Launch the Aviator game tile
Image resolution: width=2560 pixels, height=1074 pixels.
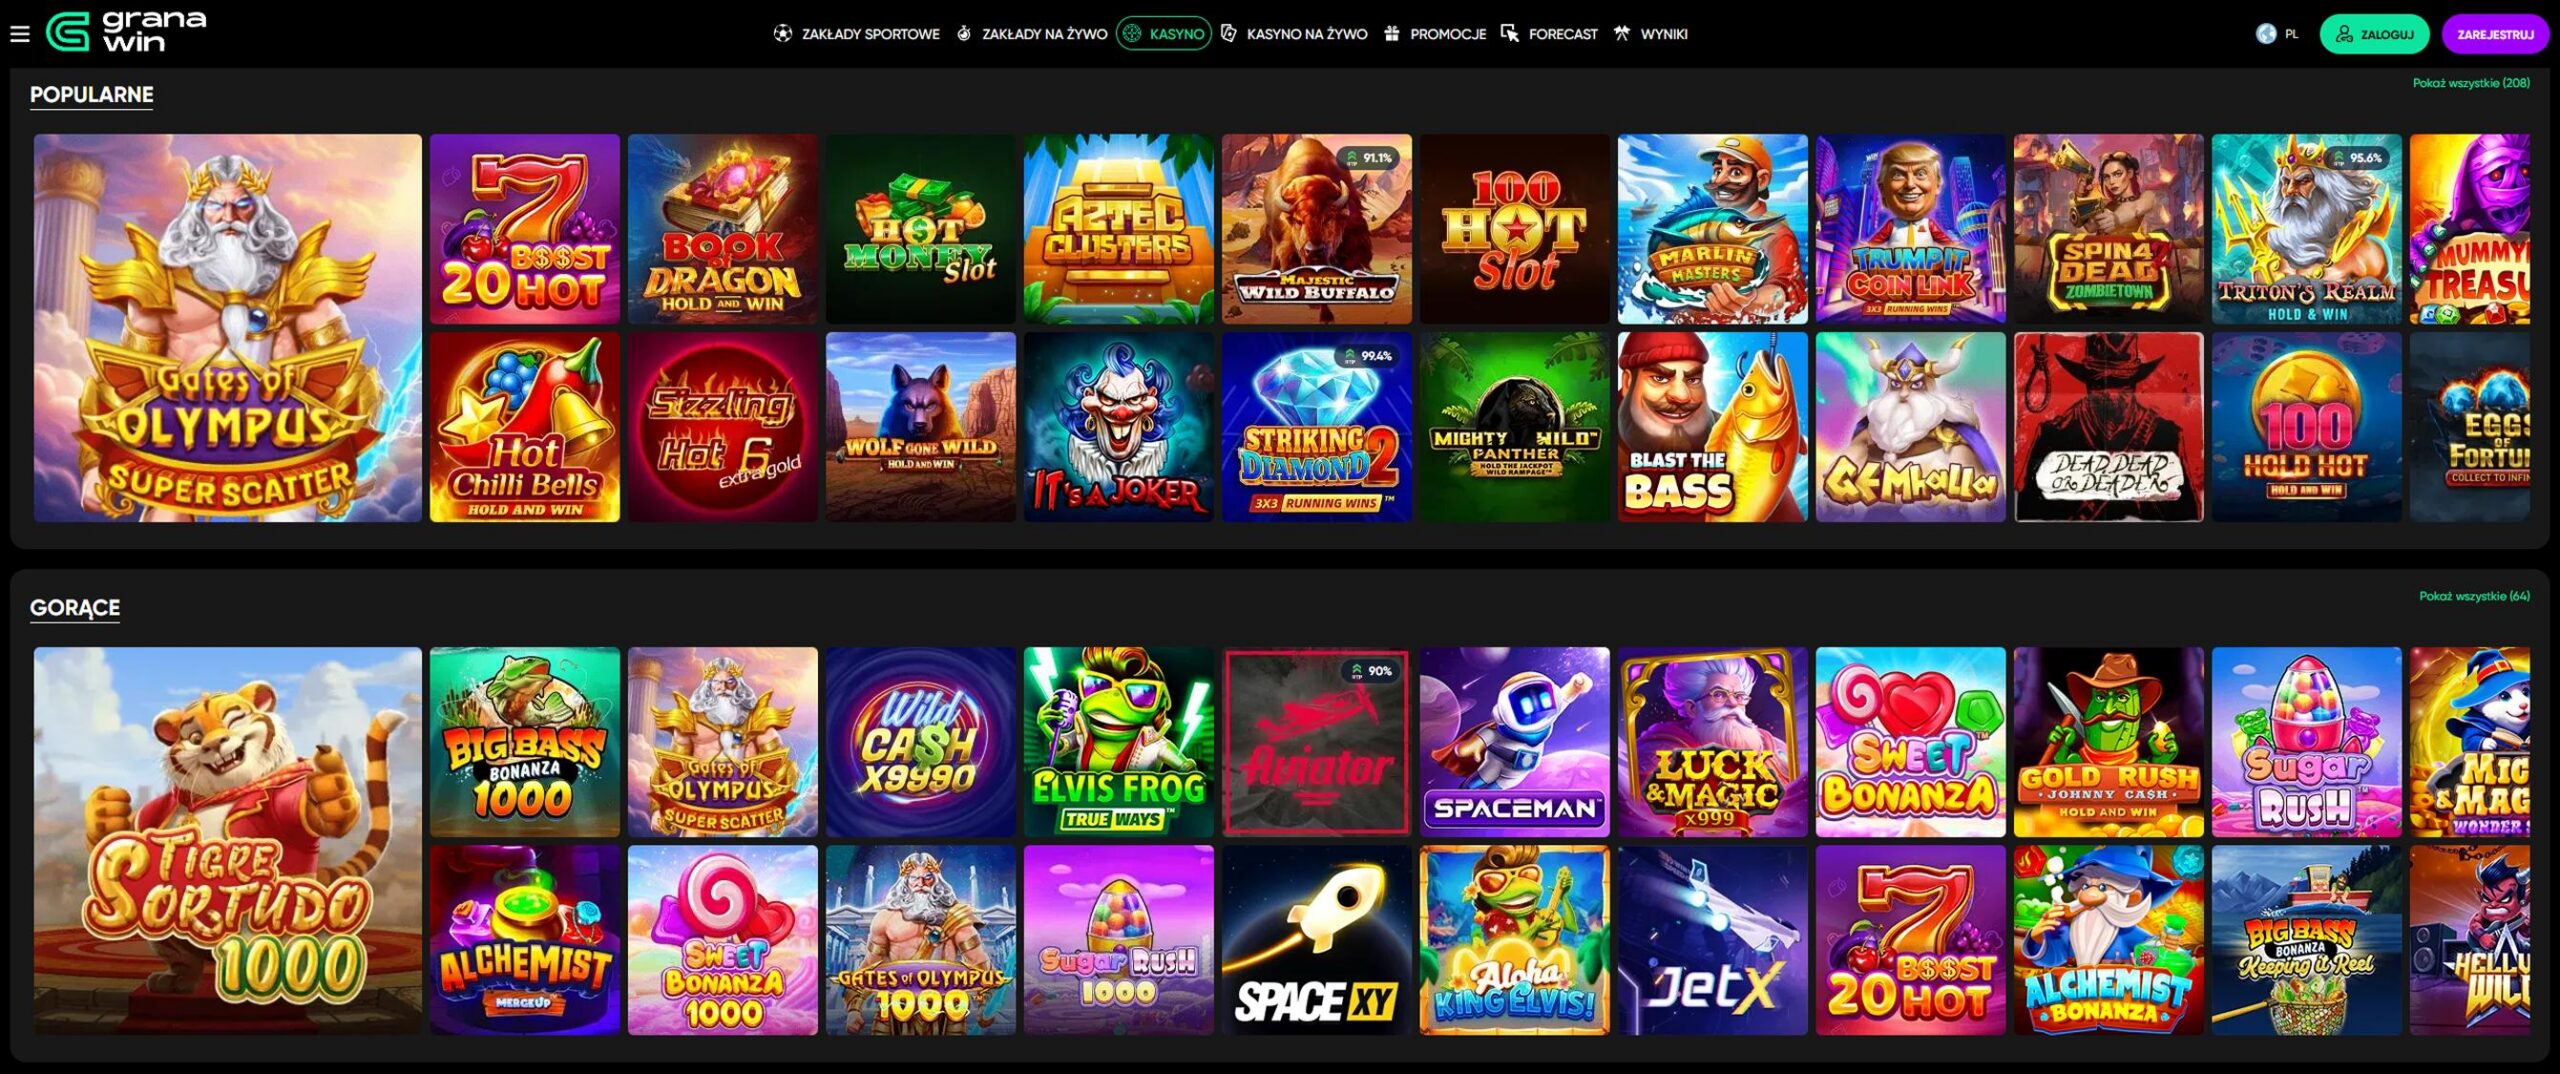pos(1317,742)
